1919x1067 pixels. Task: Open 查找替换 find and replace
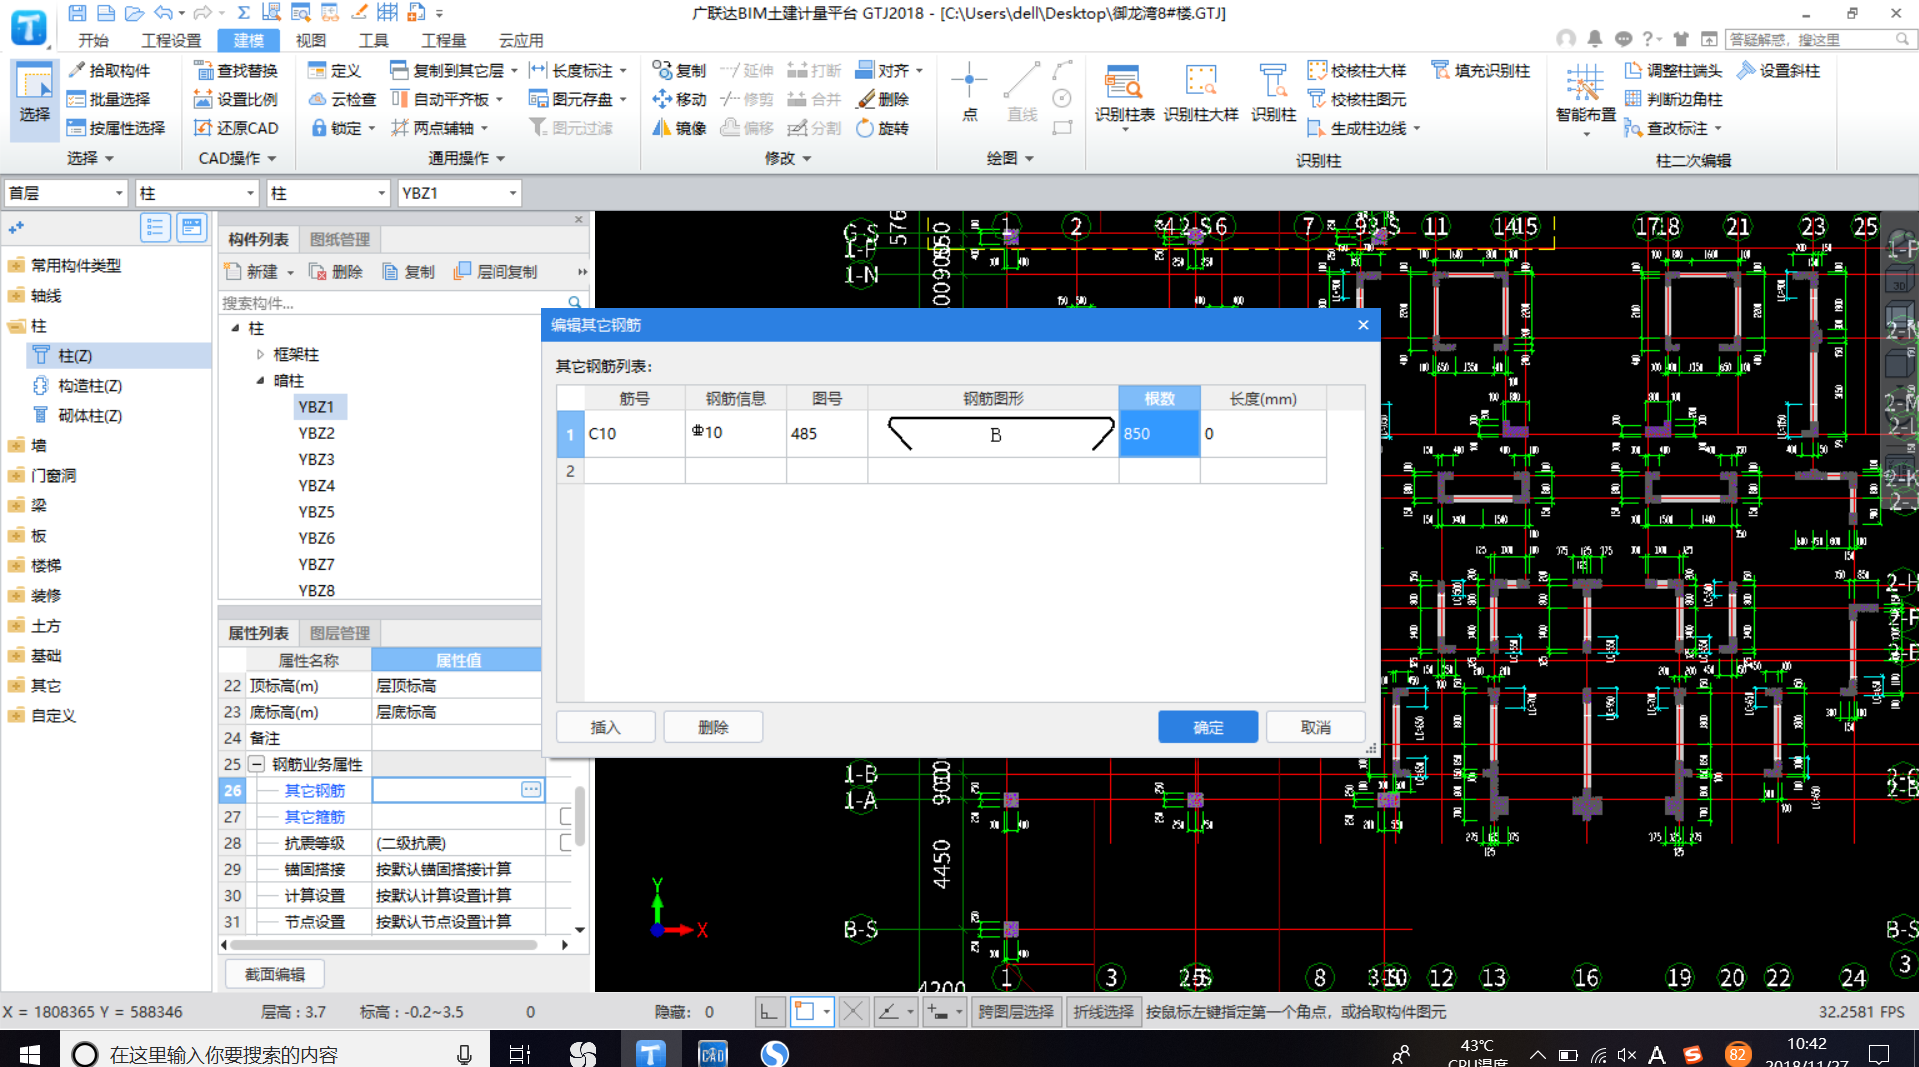tap(236, 70)
